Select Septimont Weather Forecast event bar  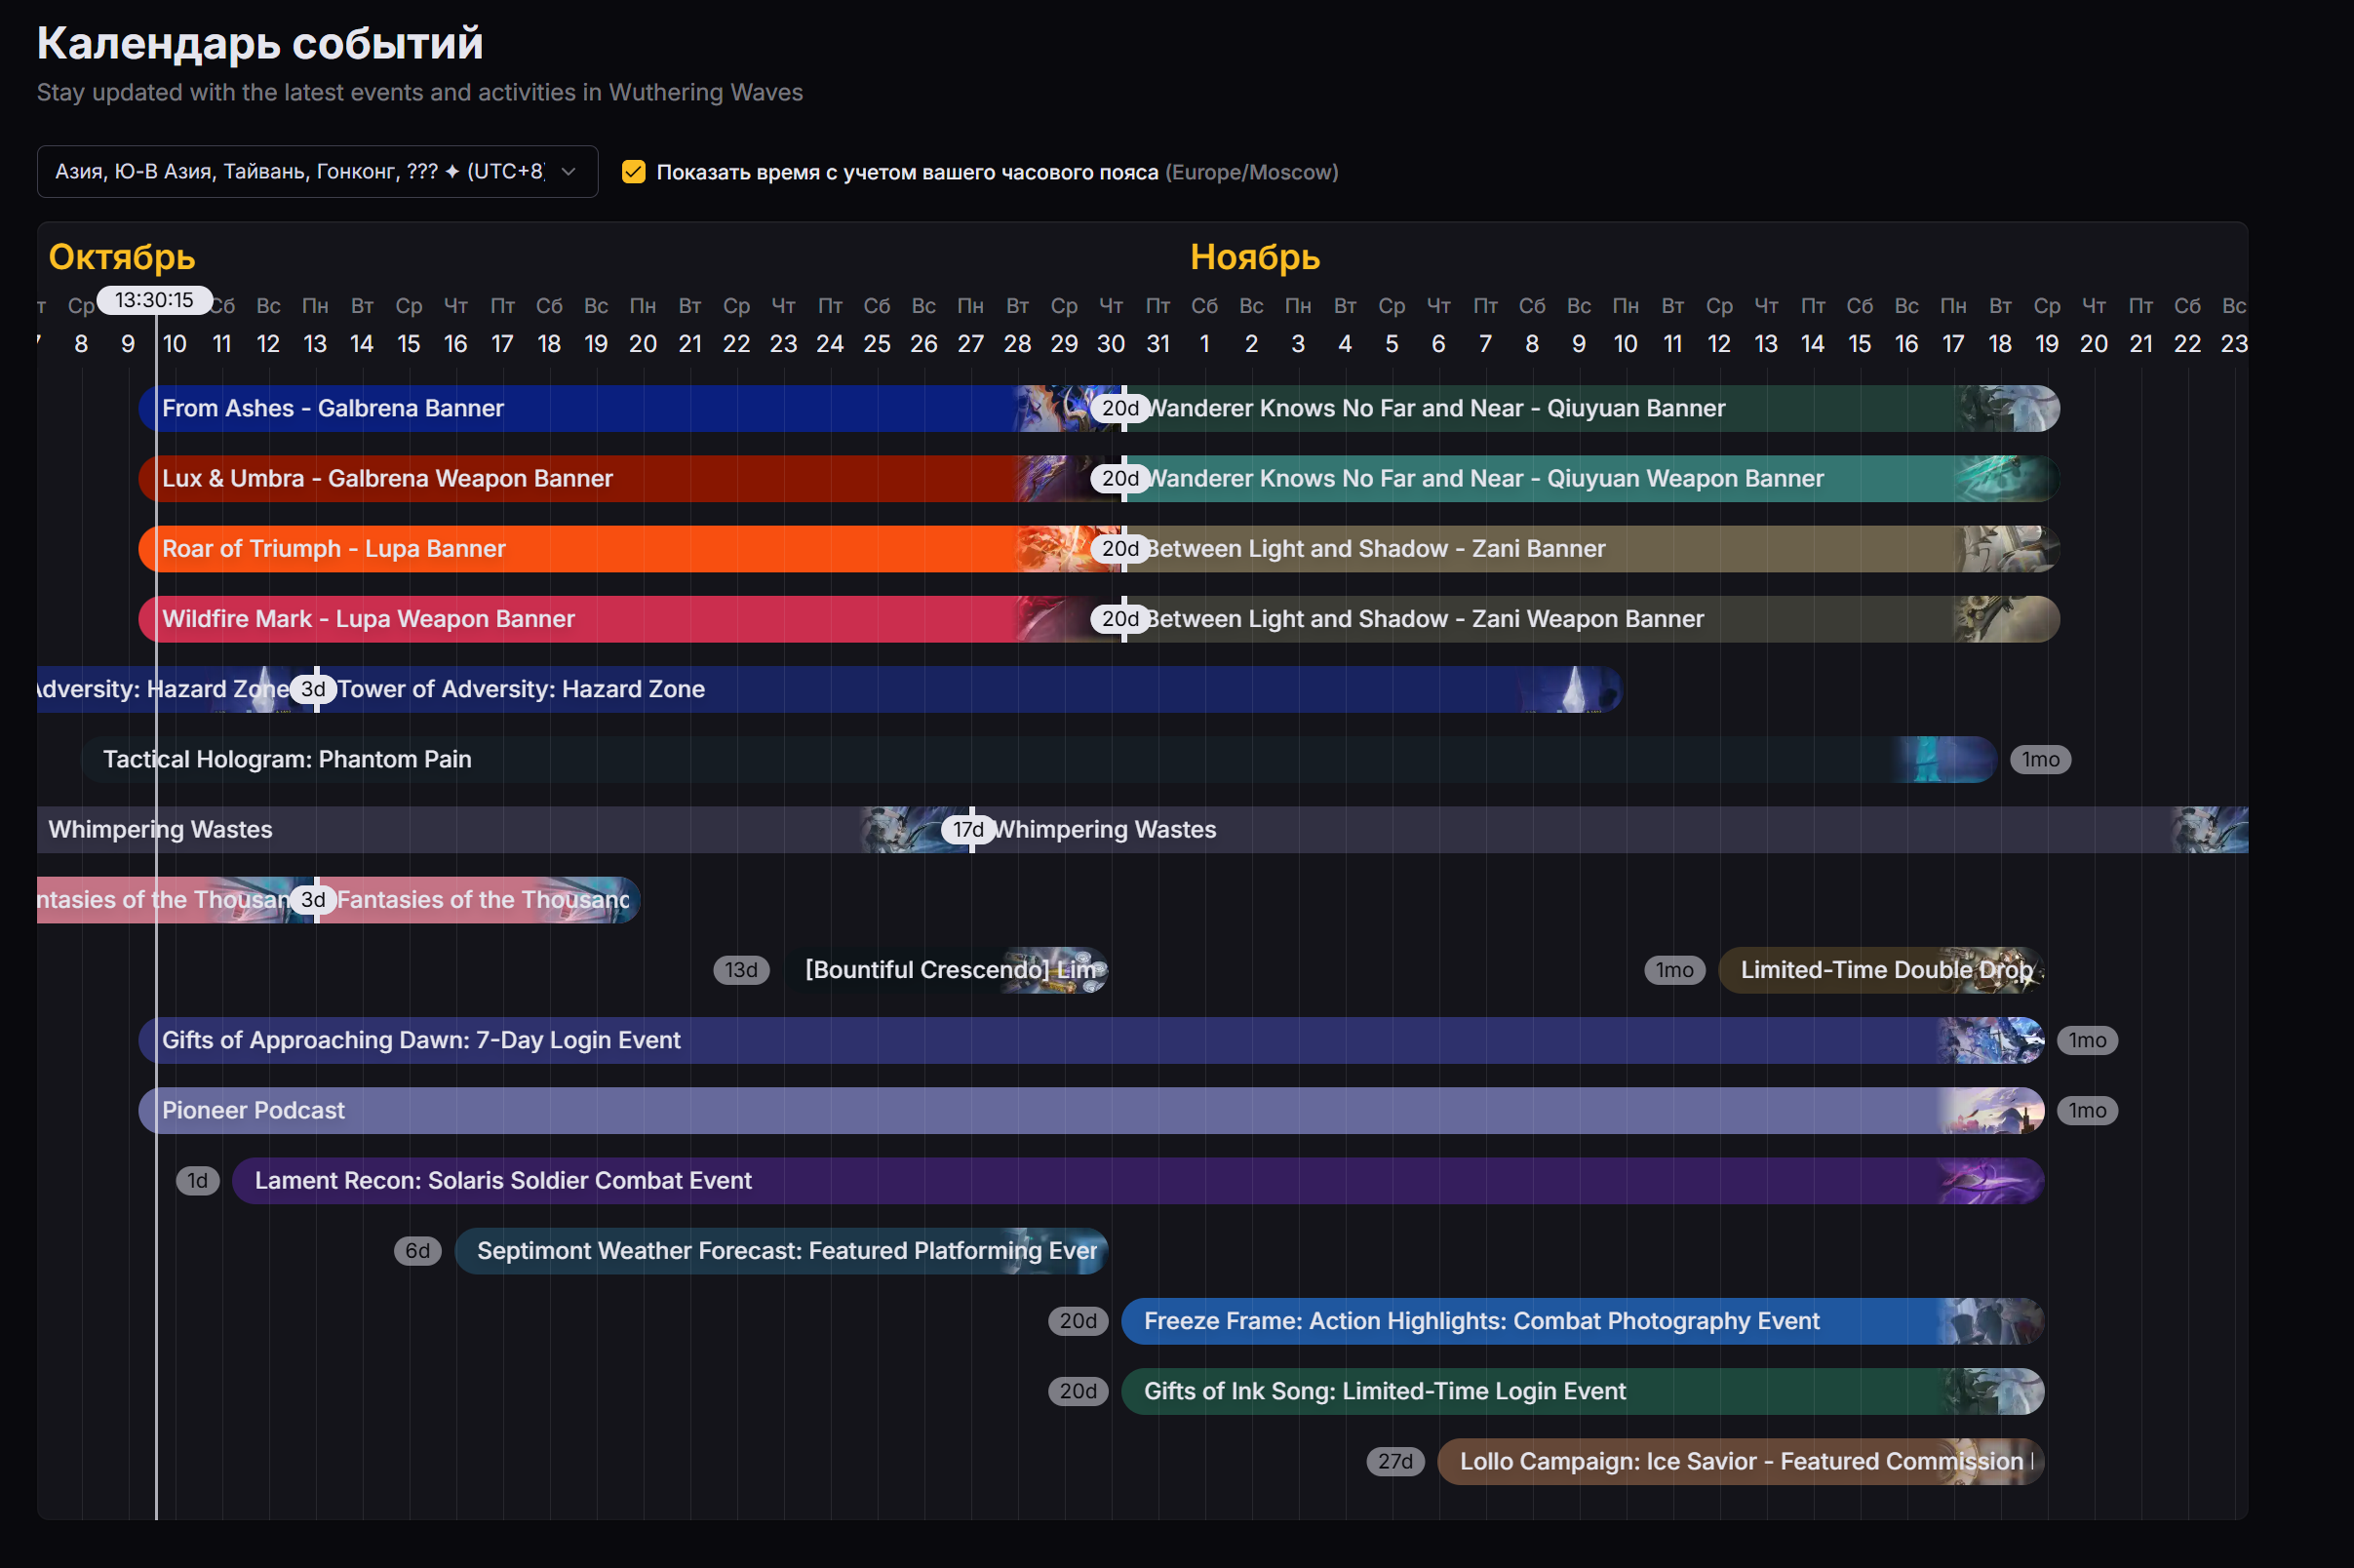780,1251
